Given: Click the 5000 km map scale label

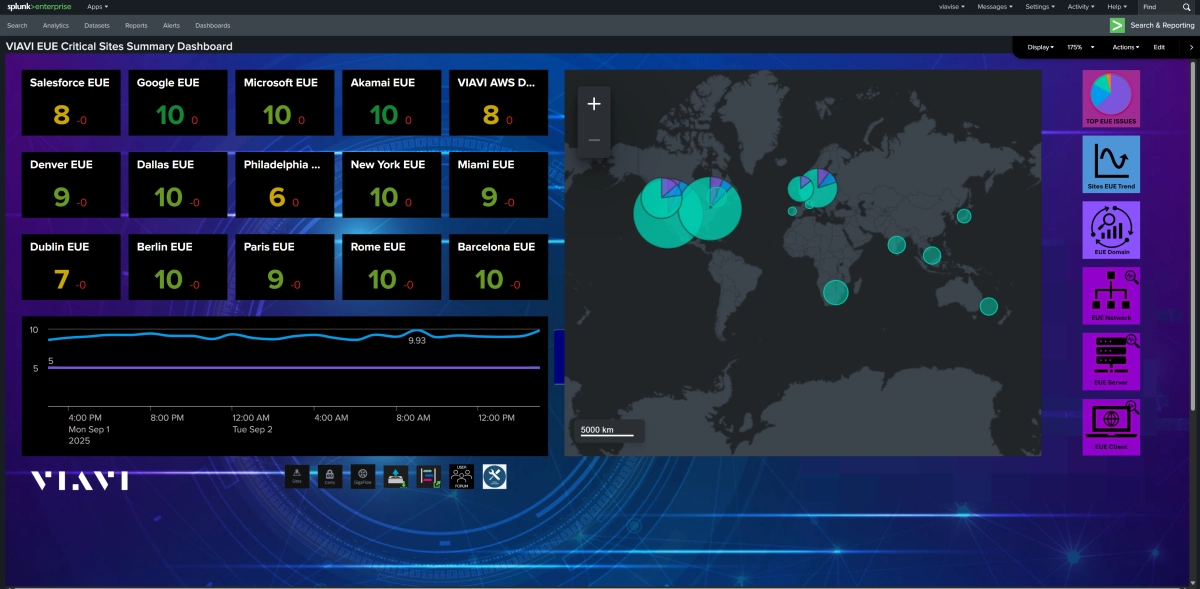Looking at the screenshot, I should (598, 430).
